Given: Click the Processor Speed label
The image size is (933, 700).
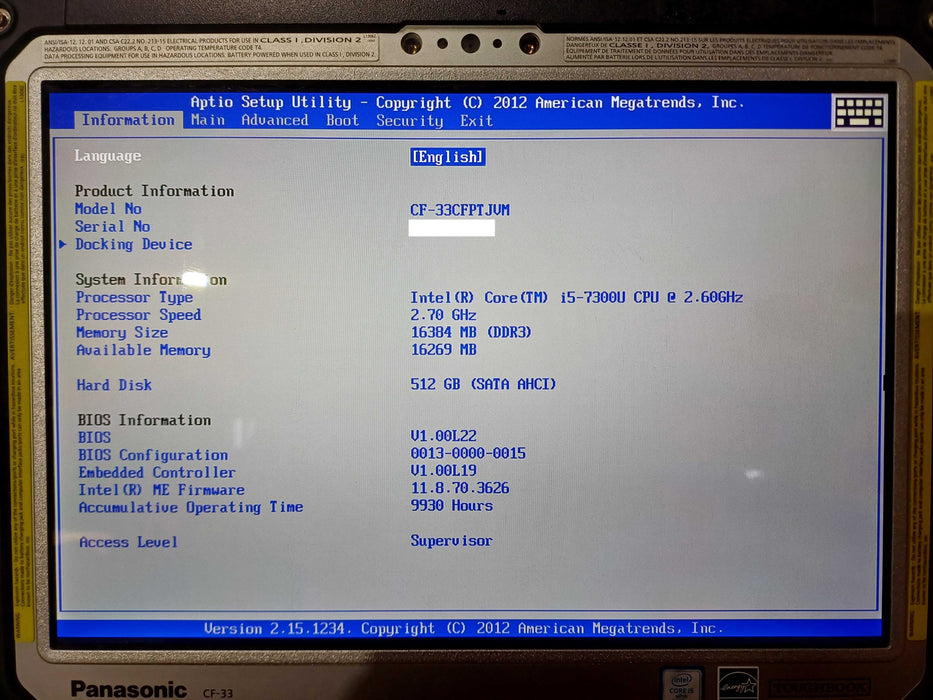Looking at the screenshot, I should pyautogui.click(x=139, y=315).
